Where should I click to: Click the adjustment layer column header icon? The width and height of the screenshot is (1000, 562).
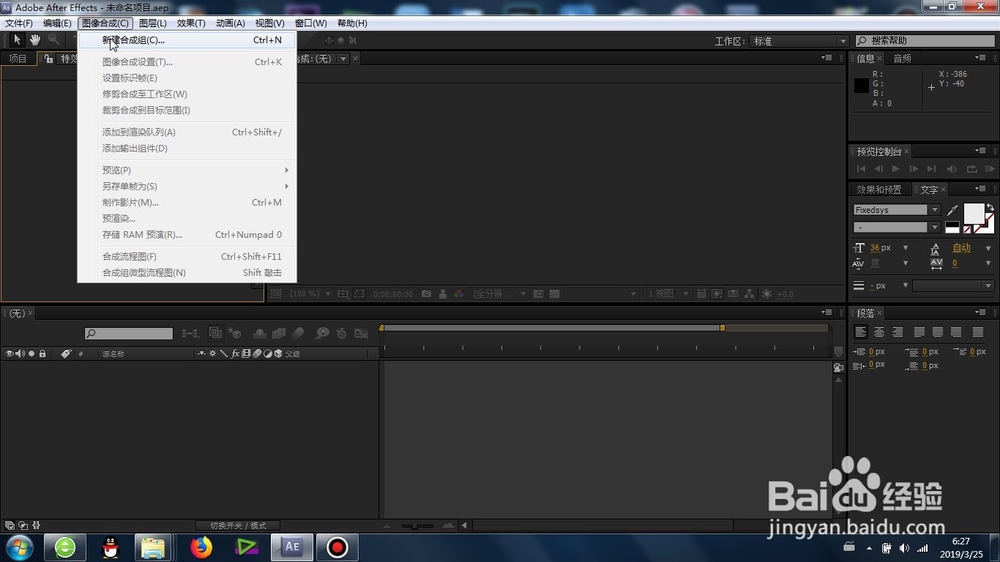[268, 353]
